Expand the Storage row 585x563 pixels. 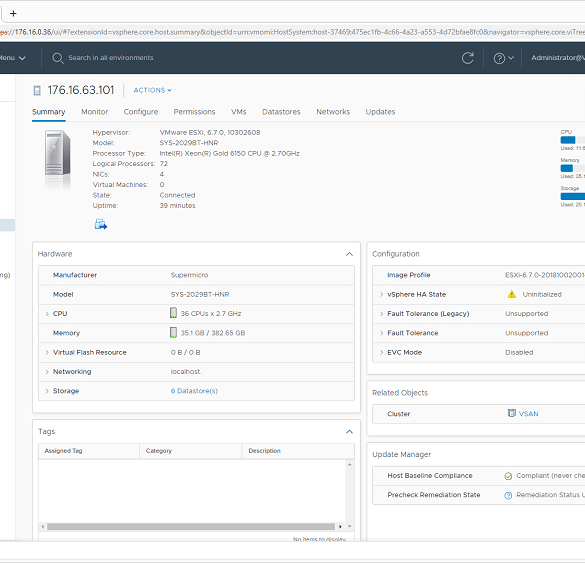click(x=47, y=391)
